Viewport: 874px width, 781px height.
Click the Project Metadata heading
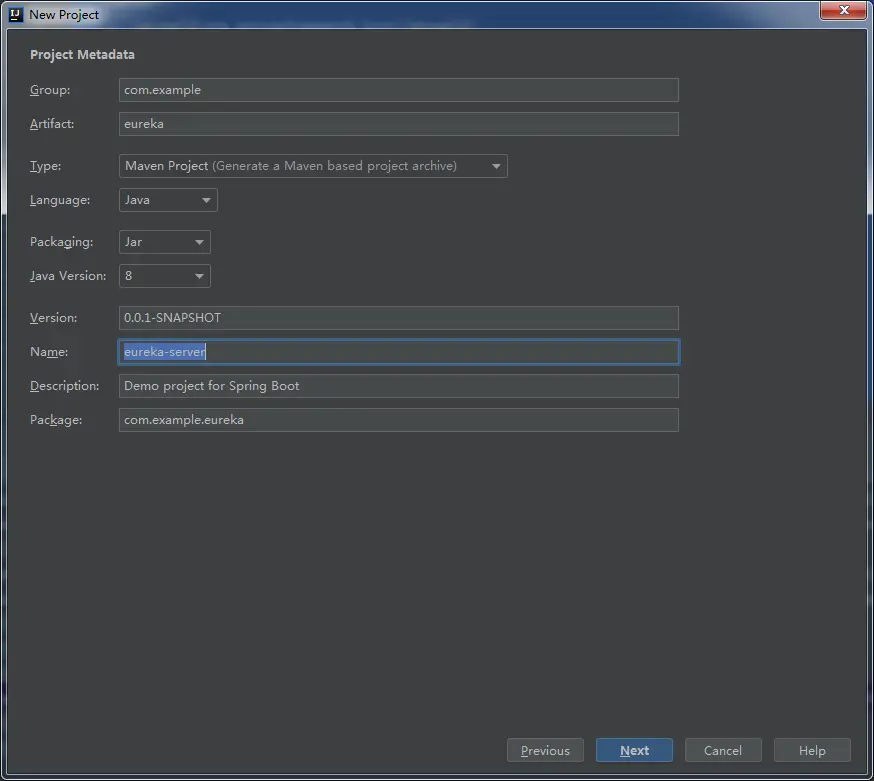[82, 55]
